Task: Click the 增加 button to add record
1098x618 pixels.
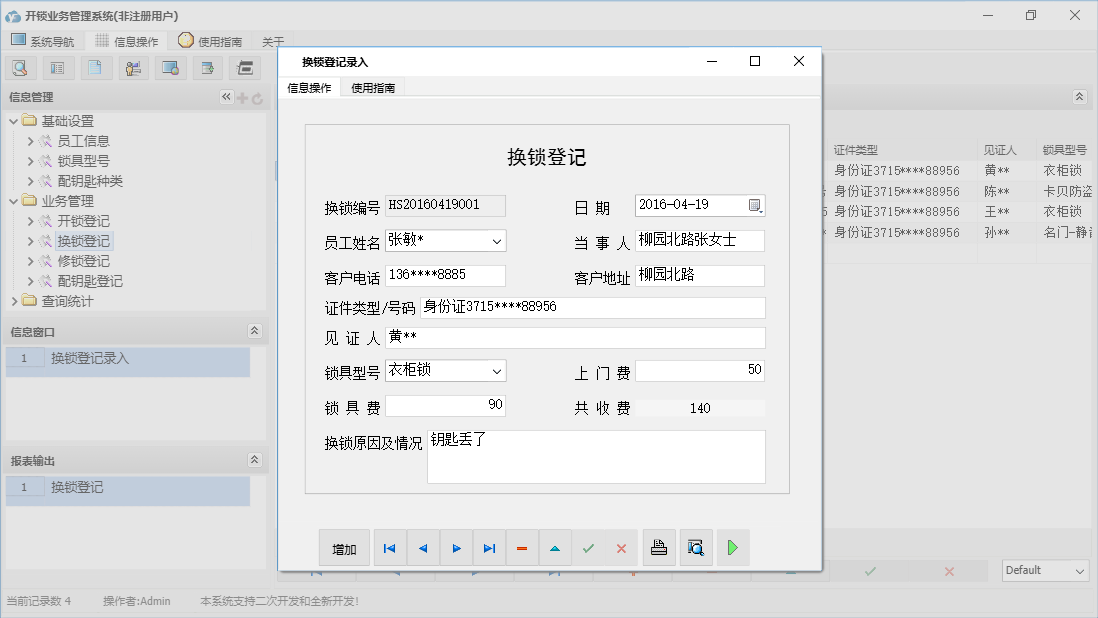Action: click(x=344, y=547)
